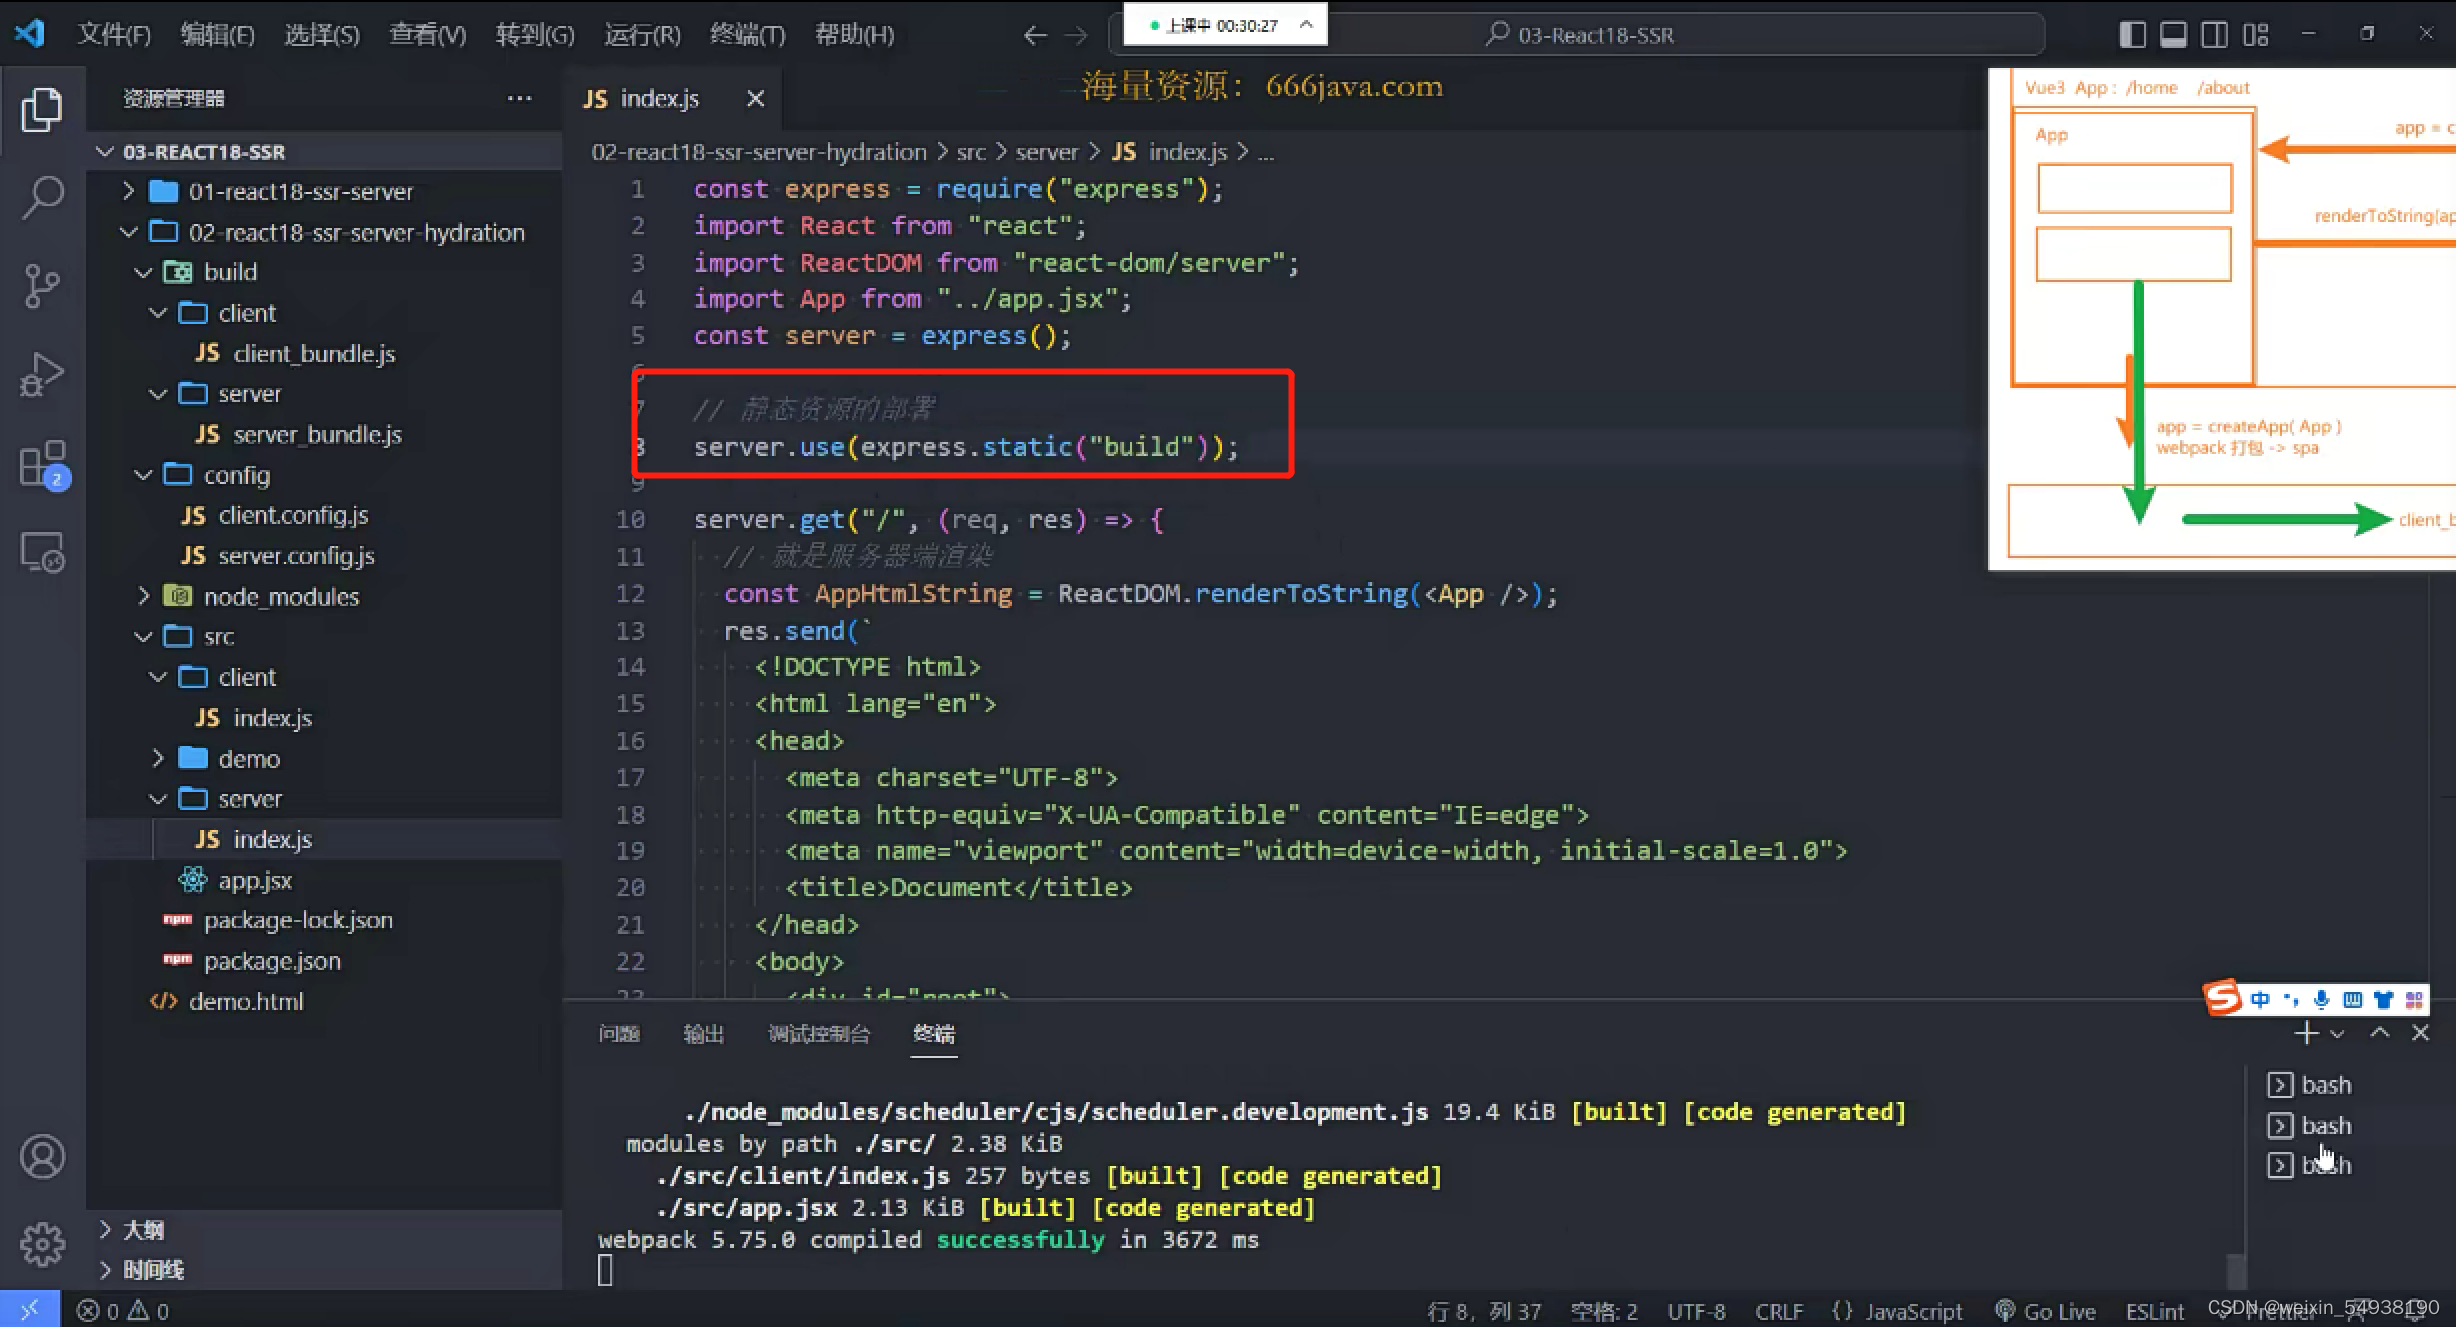Screen dimensions: 2456x1327
Task: Open the 选择(S) menu
Action: click(x=321, y=35)
